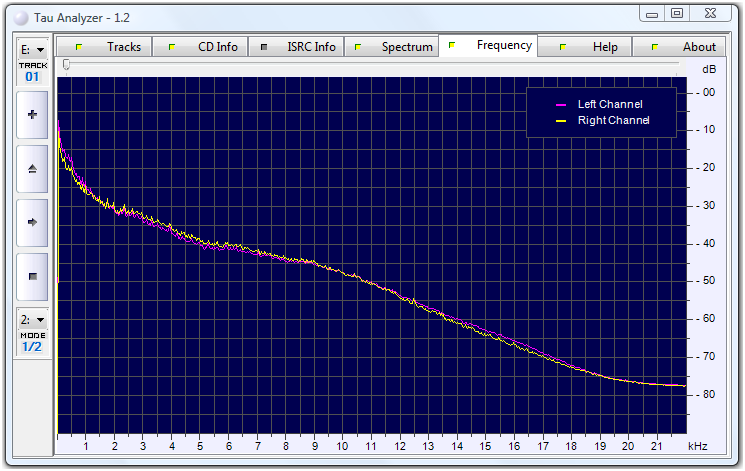The width and height of the screenshot is (745, 471).
Task: Click the yellow Right Channel legend marker
Action: coord(560,121)
